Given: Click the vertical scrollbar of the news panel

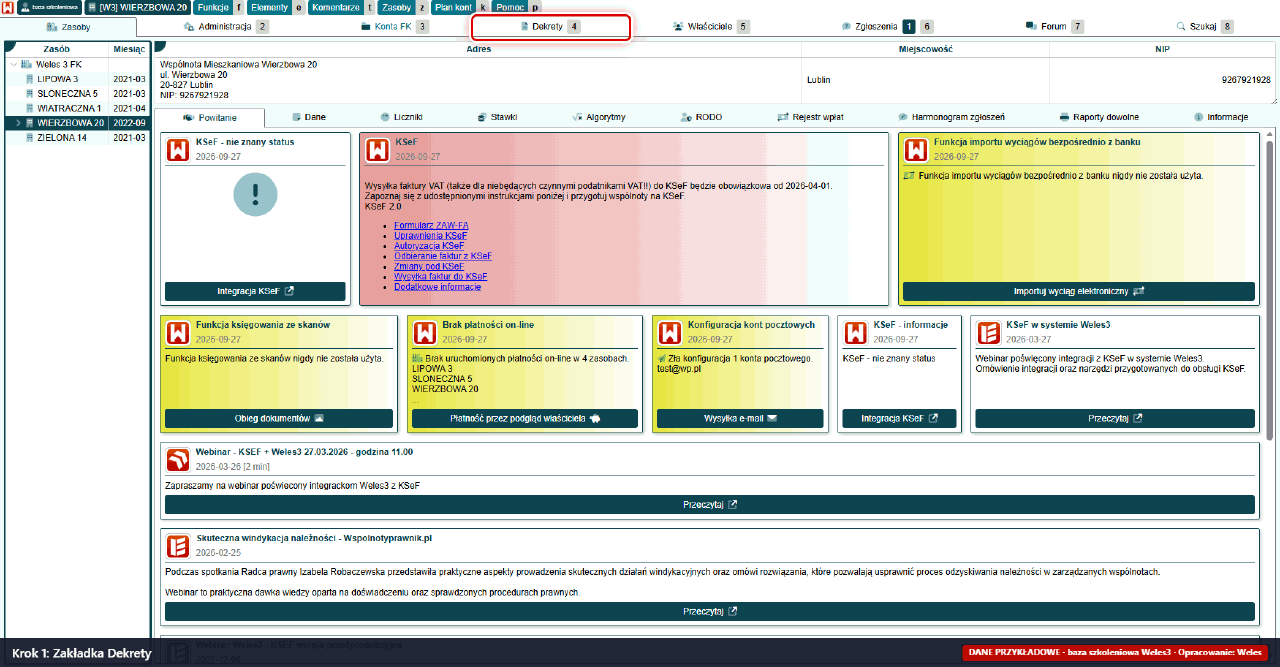Looking at the screenshot, I should click(1270, 290).
